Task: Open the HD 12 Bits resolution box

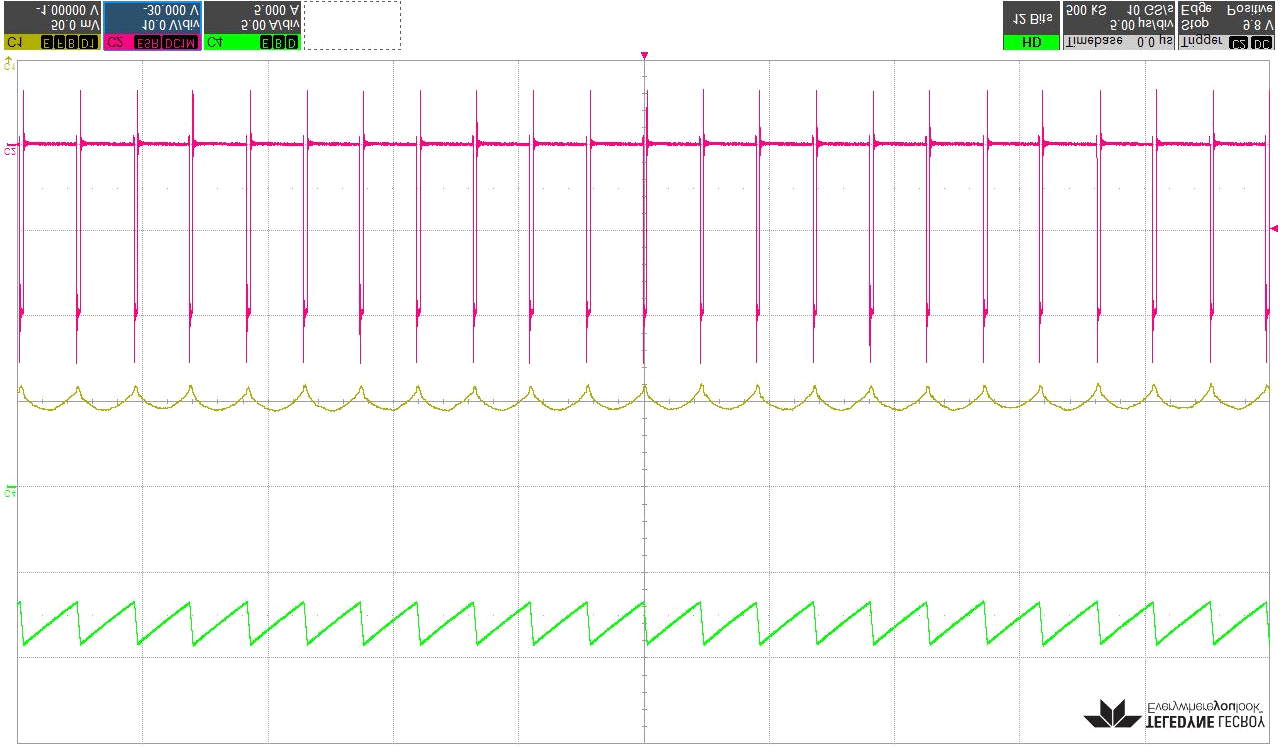Action: [1030, 25]
